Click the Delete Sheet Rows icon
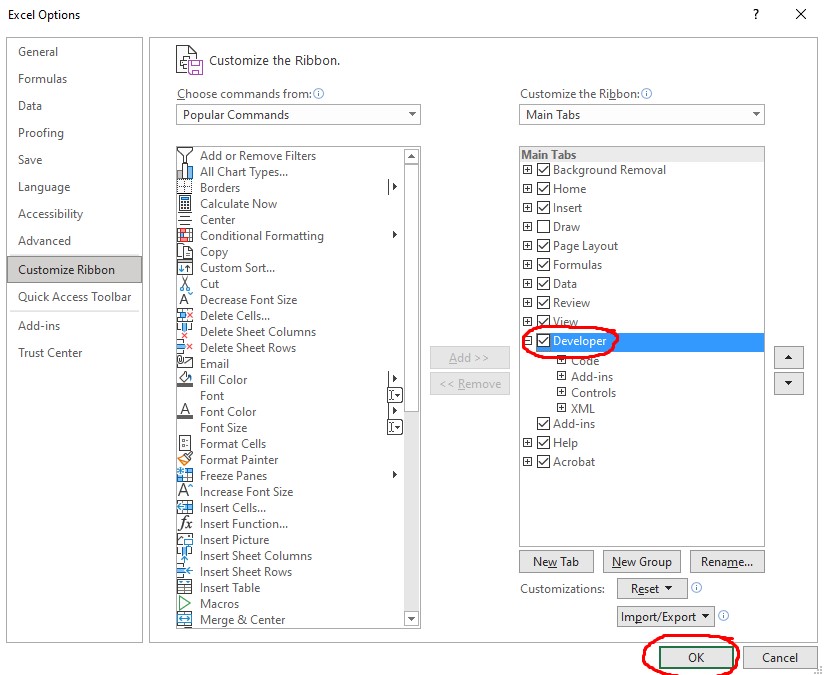 point(184,348)
